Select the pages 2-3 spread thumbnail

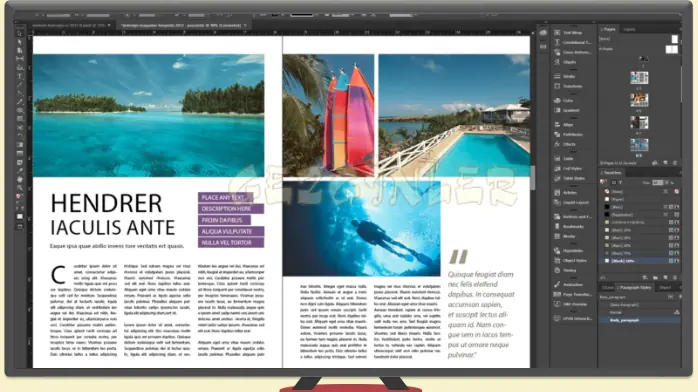tap(639, 78)
